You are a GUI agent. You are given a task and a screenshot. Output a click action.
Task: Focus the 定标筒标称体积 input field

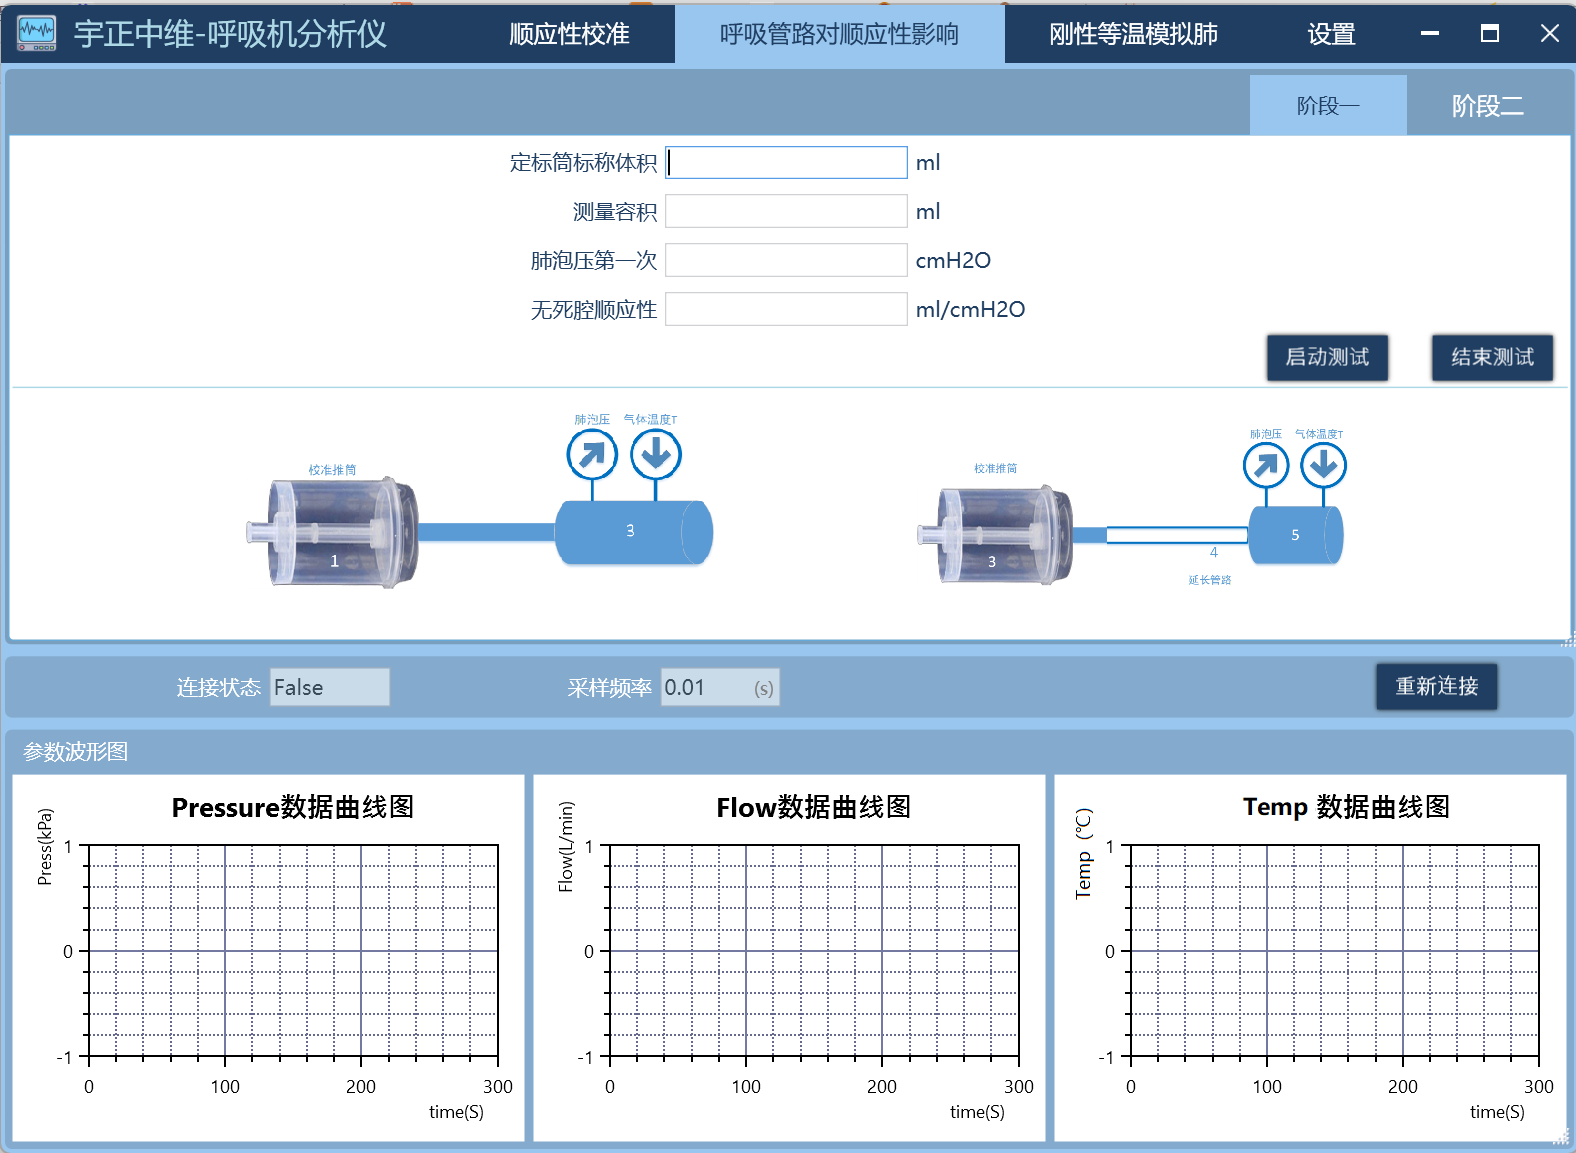(x=786, y=163)
